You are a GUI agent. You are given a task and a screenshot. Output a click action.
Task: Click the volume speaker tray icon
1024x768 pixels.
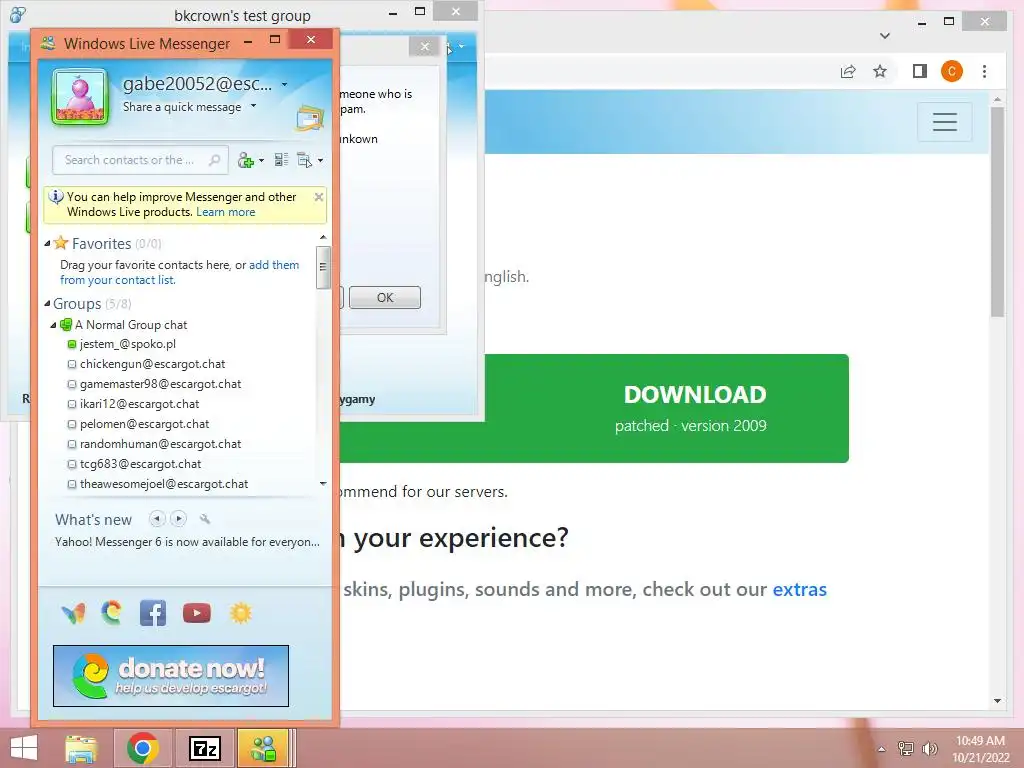point(929,749)
